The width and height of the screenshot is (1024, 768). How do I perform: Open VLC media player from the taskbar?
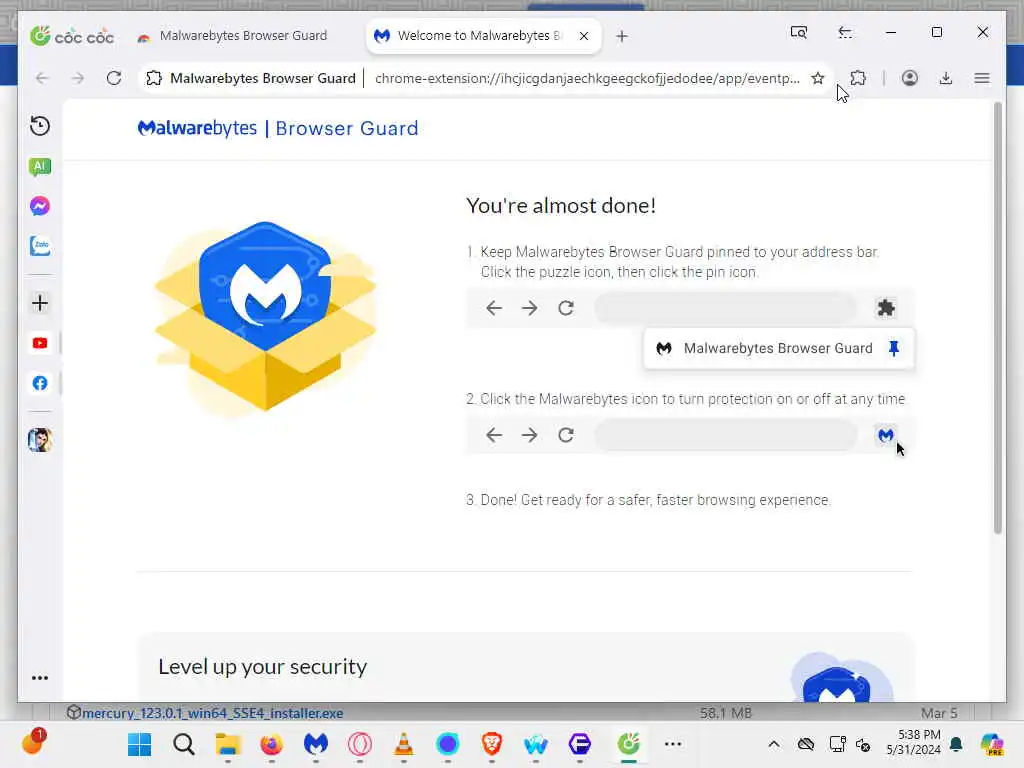click(x=404, y=744)
